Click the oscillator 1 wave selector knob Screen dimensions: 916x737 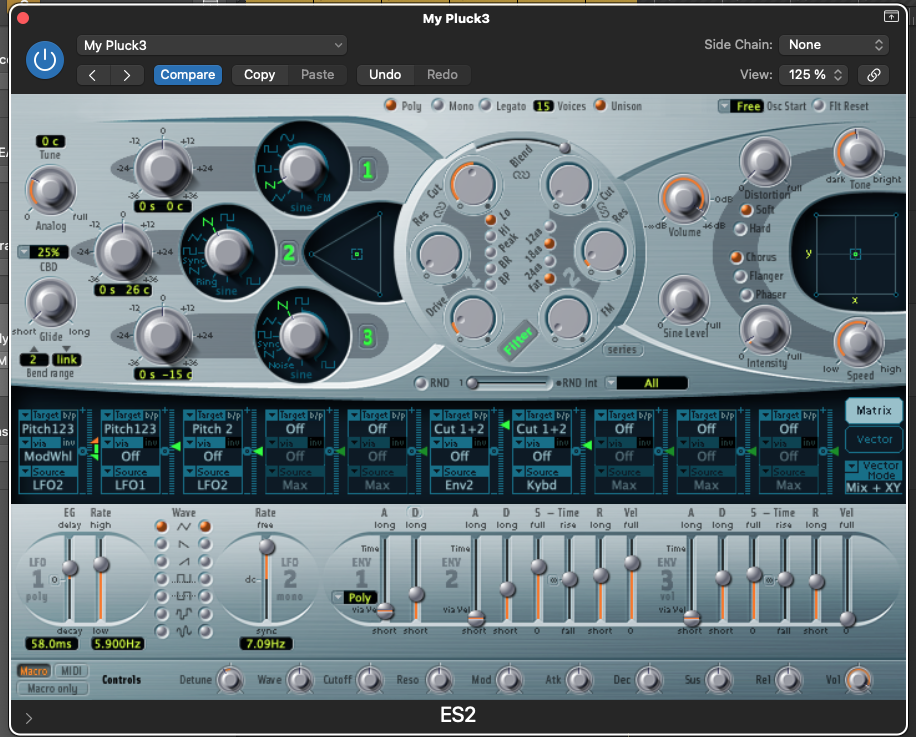pos(303,169)
